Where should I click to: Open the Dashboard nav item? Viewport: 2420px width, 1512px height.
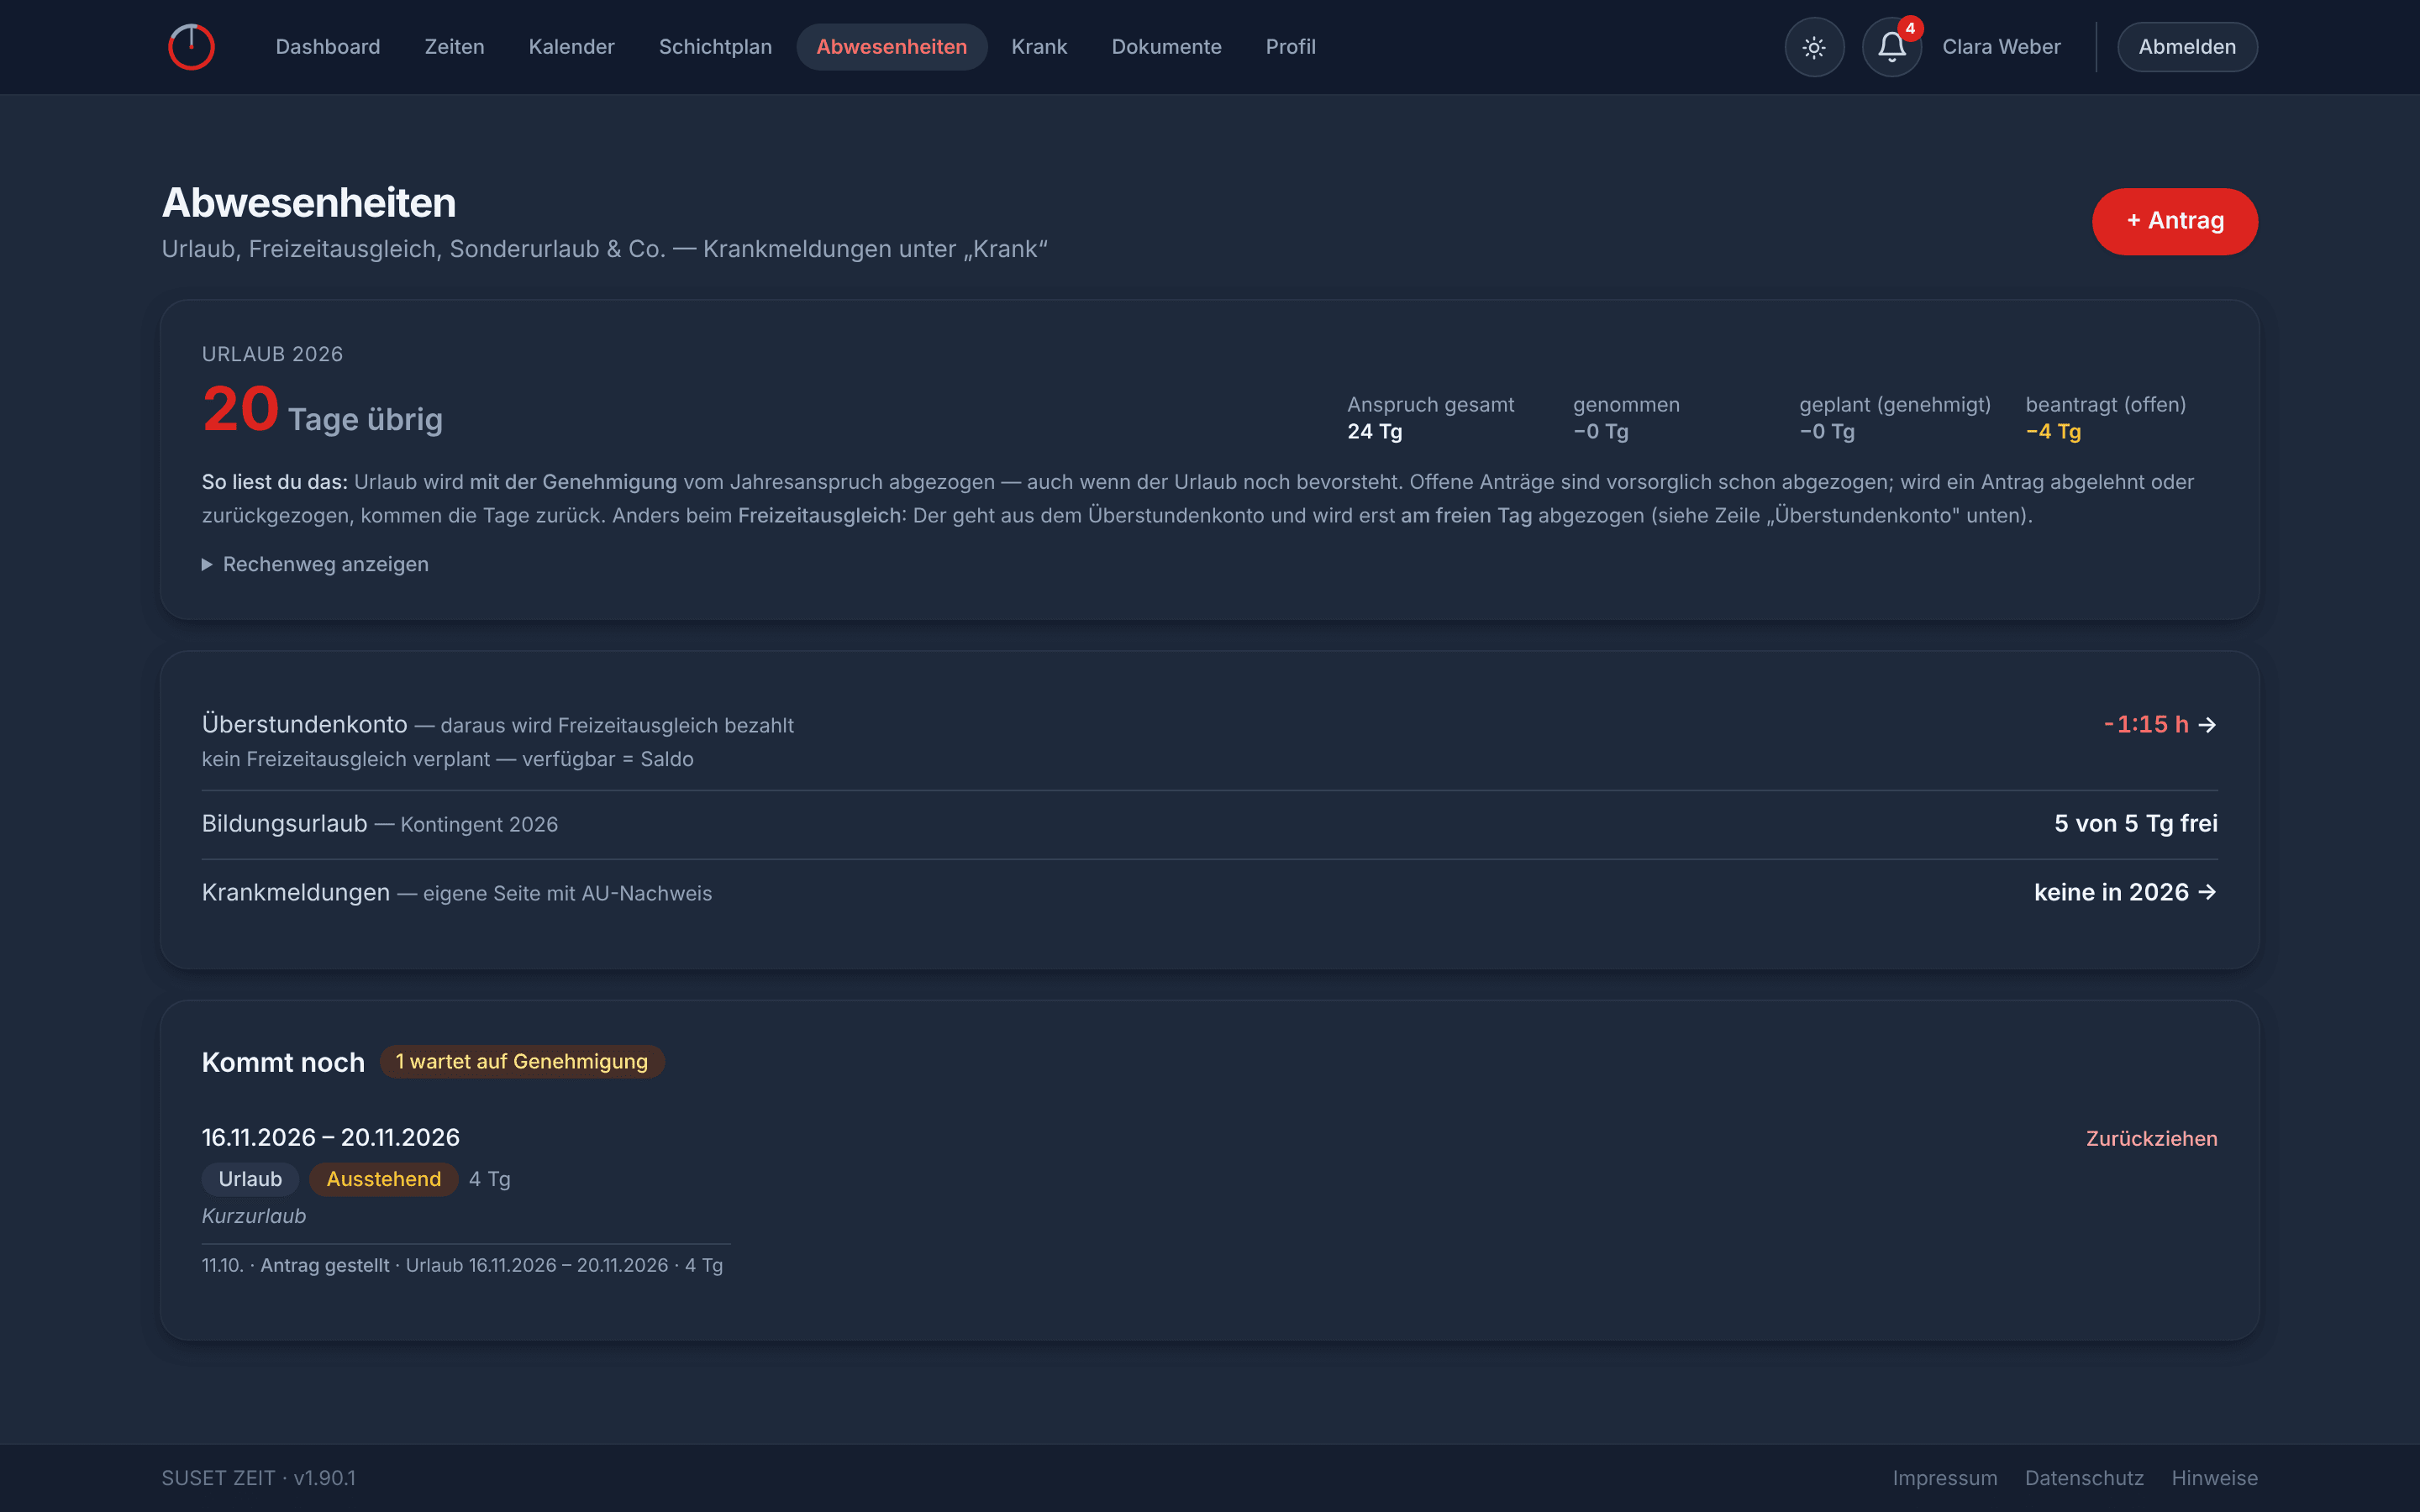coord(328,47)
